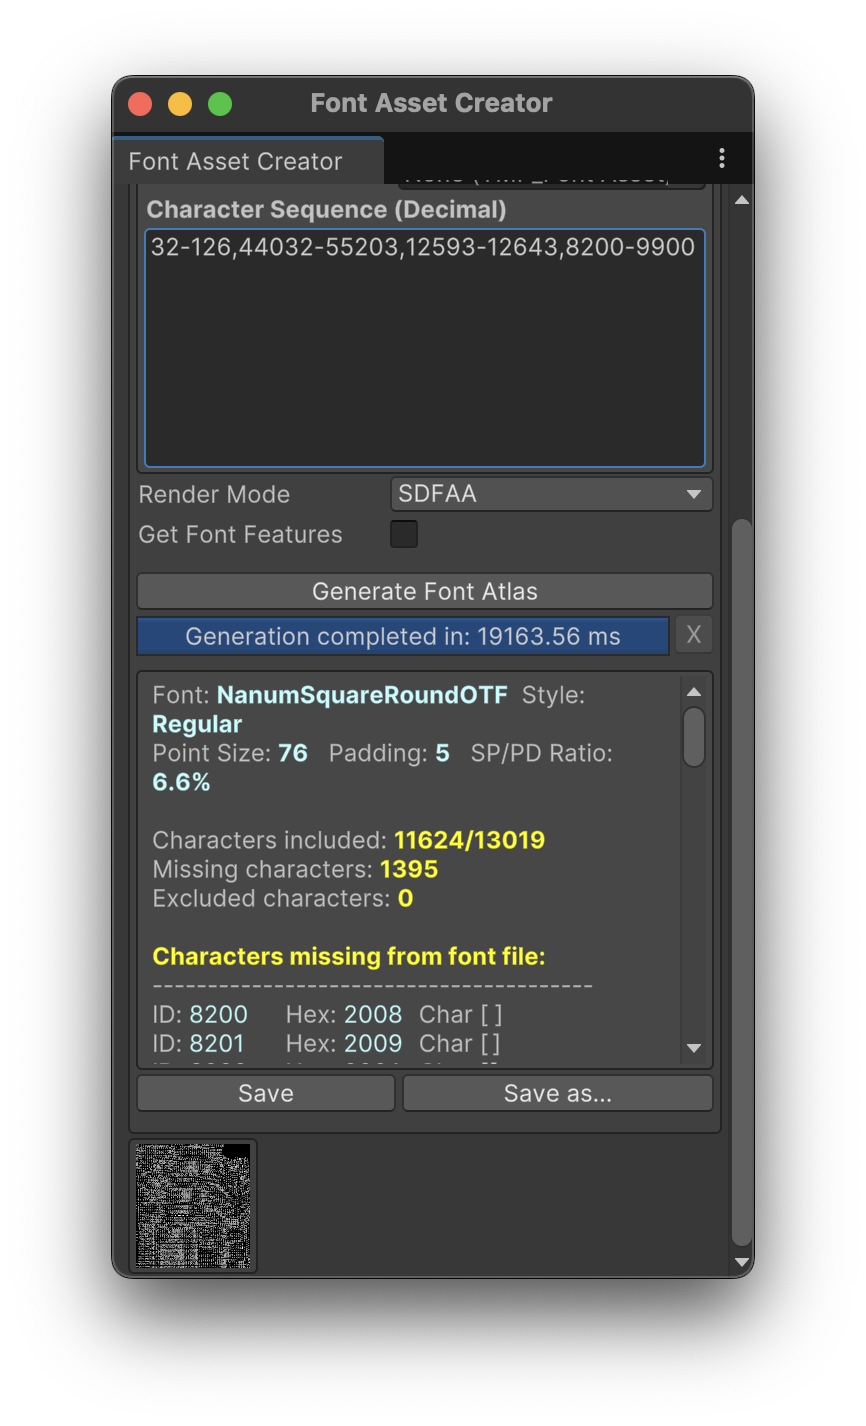This screenshot has width=866, height=1426.
Task: Click into the Character Sequence text field
Action: [x=425, y=348]
